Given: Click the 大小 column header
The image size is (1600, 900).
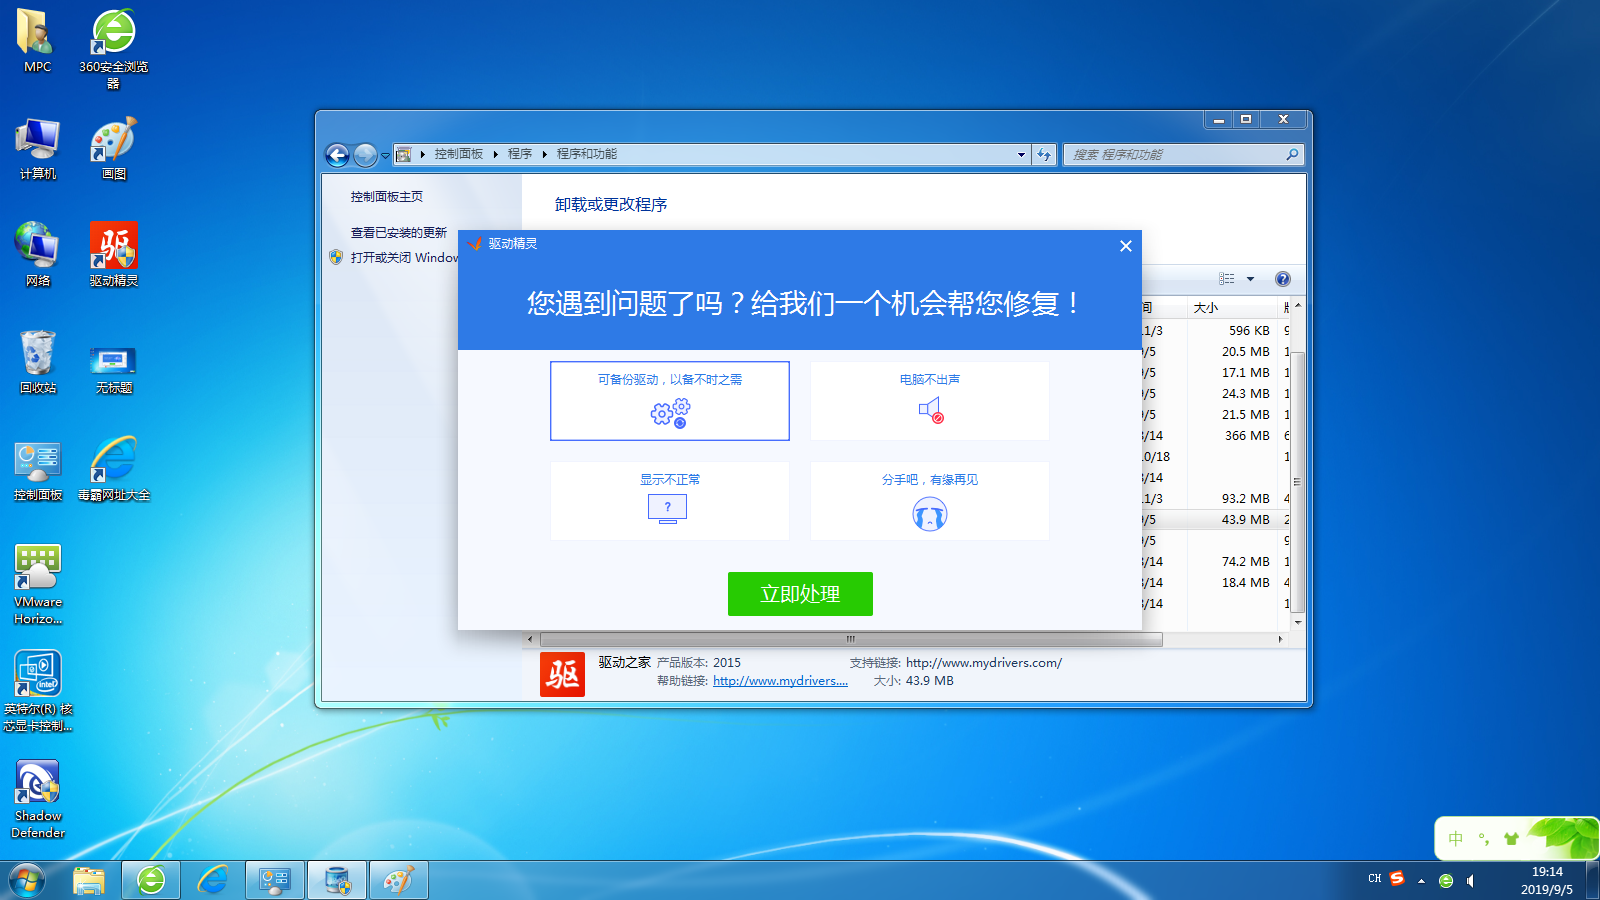Looking at the screenshot, I should click(1233, 308).
